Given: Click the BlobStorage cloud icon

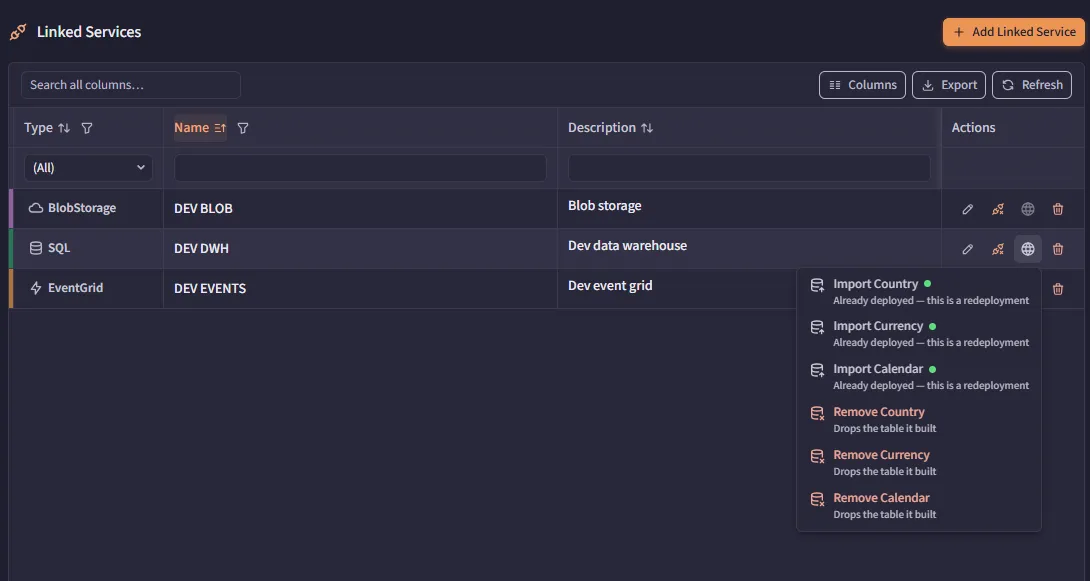Looking at the screenshot, I should coord(35,208).
